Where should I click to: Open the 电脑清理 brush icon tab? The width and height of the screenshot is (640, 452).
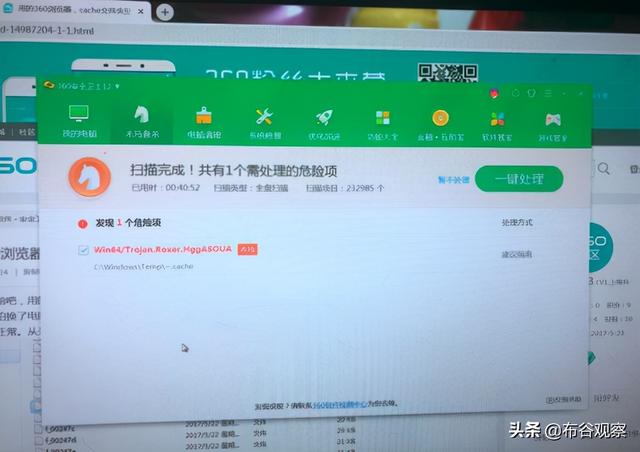point(204,122)
